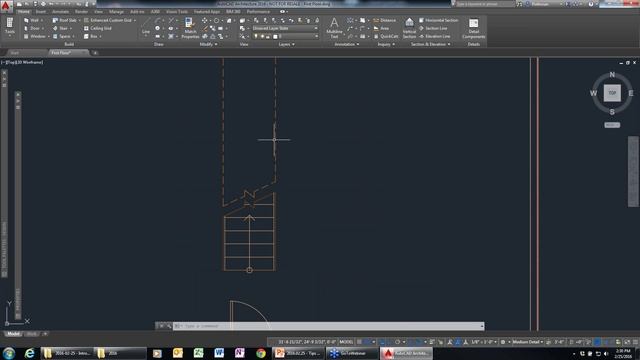Click the new drawing tab plus button
Screen dimensions: 640x360
tap(95, 53)
